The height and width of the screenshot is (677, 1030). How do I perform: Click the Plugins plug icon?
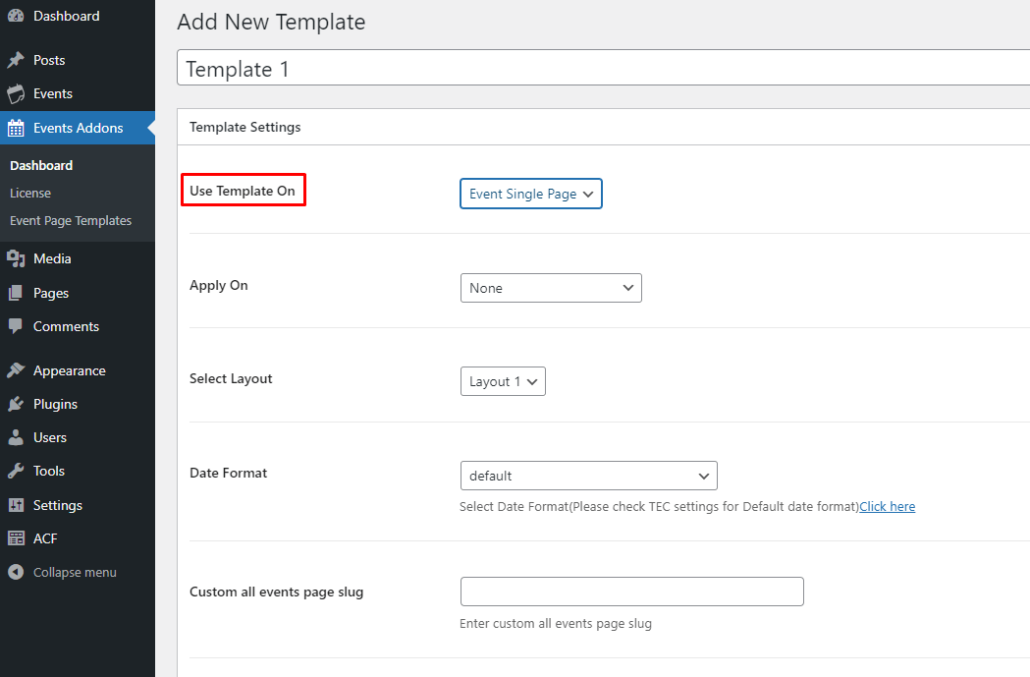point(16,405)
